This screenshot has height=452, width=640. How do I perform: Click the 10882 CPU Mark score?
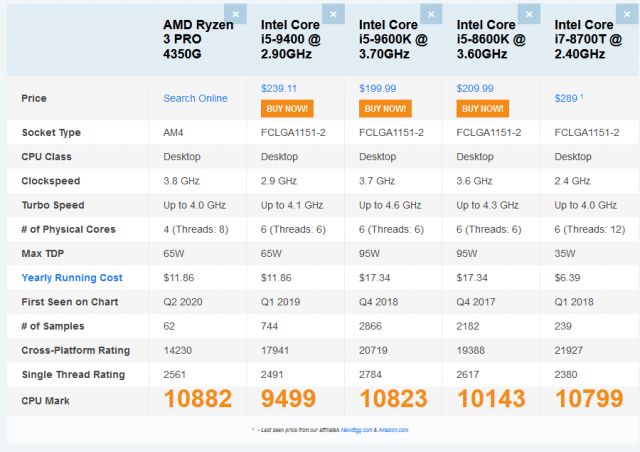[x=198, y=399]
